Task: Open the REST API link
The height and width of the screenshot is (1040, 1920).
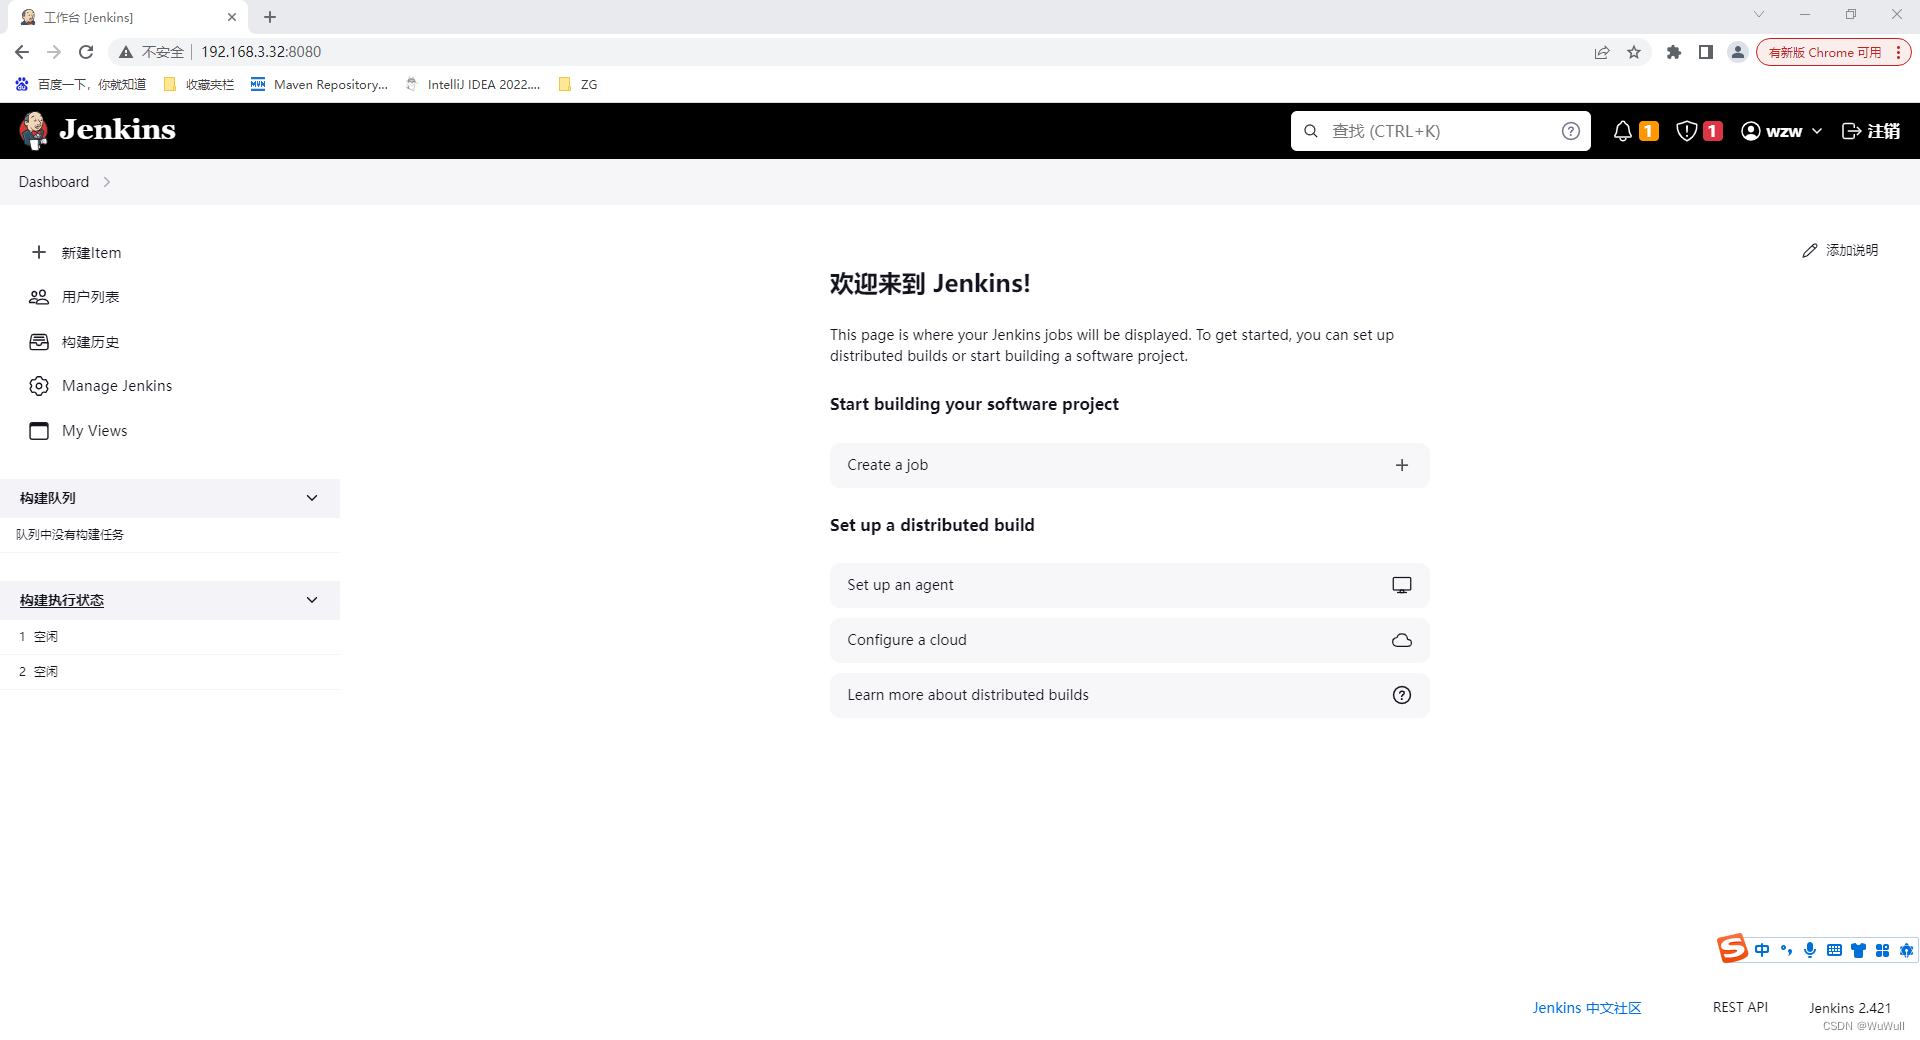Action: (1740, 1007)
